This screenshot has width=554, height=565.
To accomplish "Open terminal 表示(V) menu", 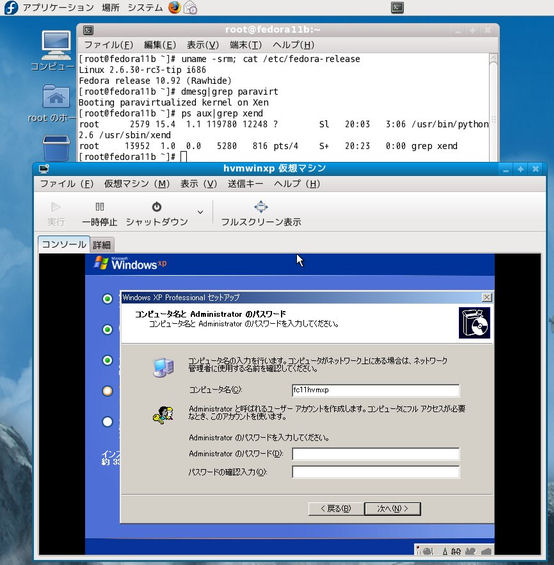I will coord(203,45).
